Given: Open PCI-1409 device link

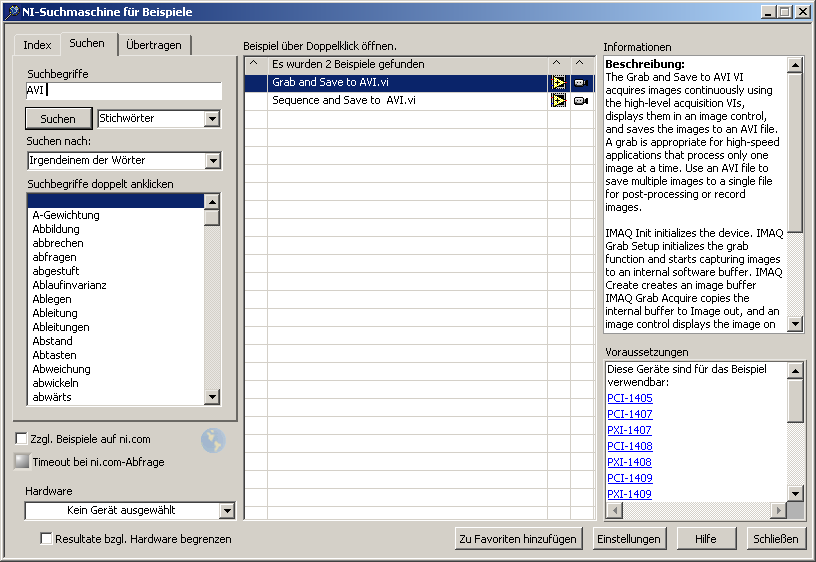Looking at the screenshot, I should [630, 478].
